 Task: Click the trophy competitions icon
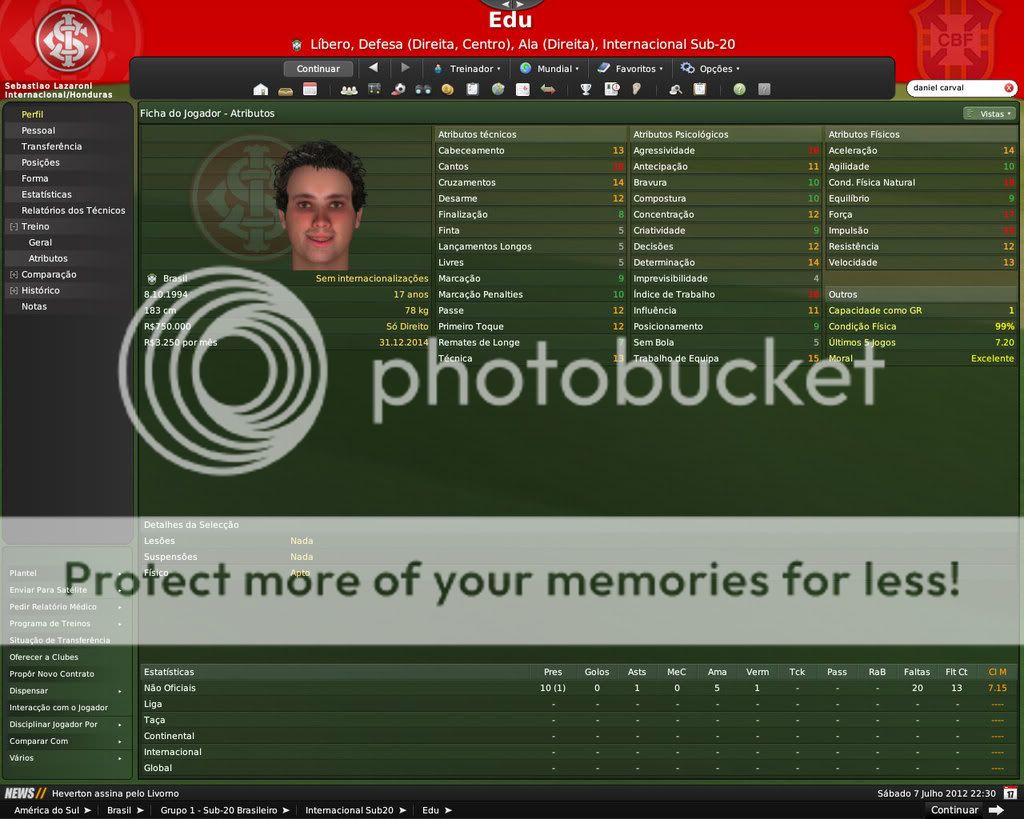pyautogui.click(x=586, y=89)
